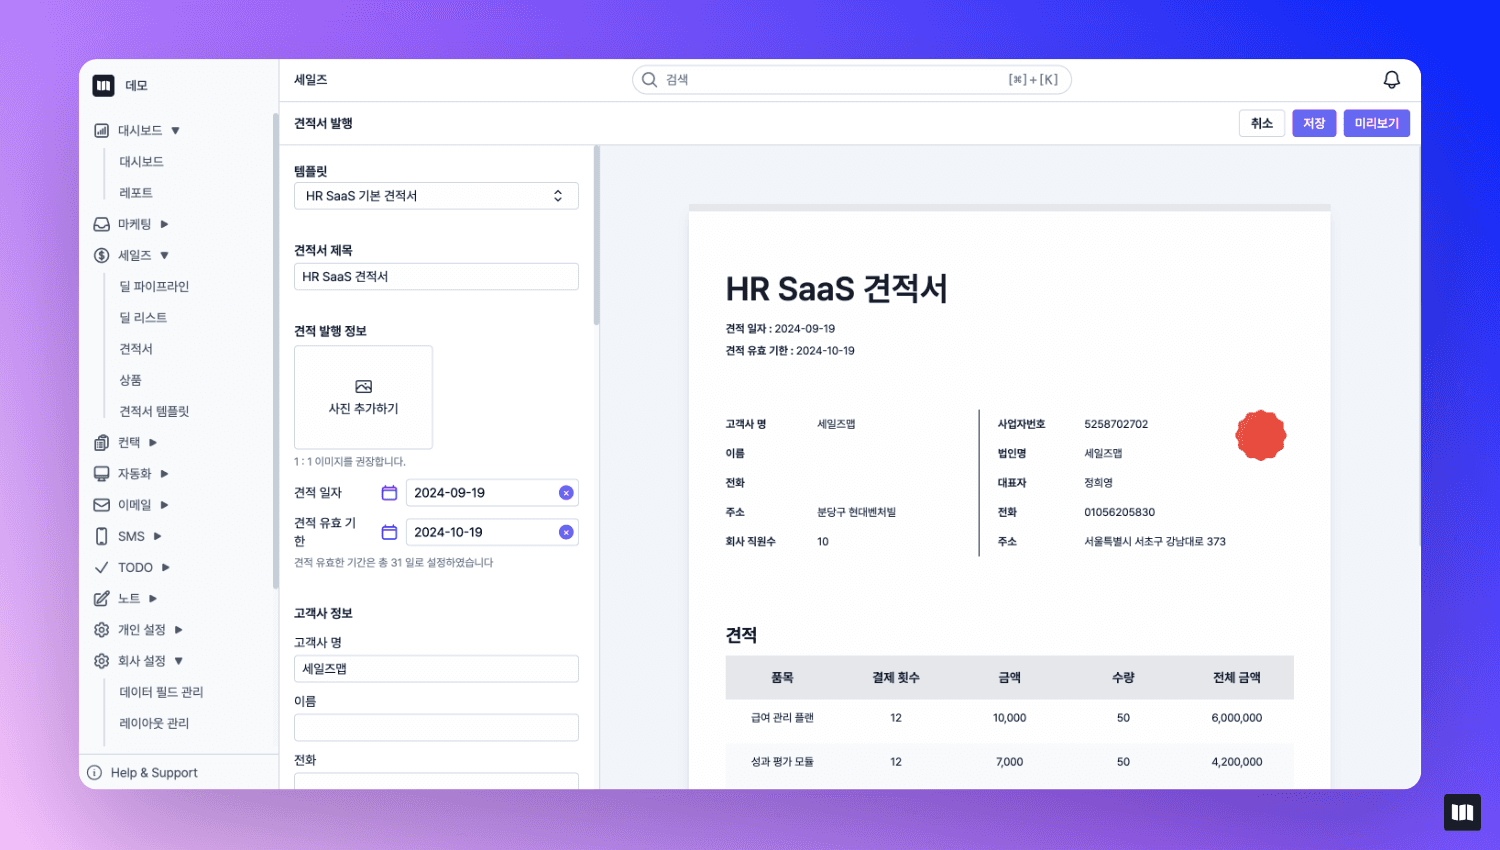Image resolution: width=1500 pixels, height=850 pixels.
Task: Clear the 2024-09-19 date value
Action: click(x=566, y=493)
